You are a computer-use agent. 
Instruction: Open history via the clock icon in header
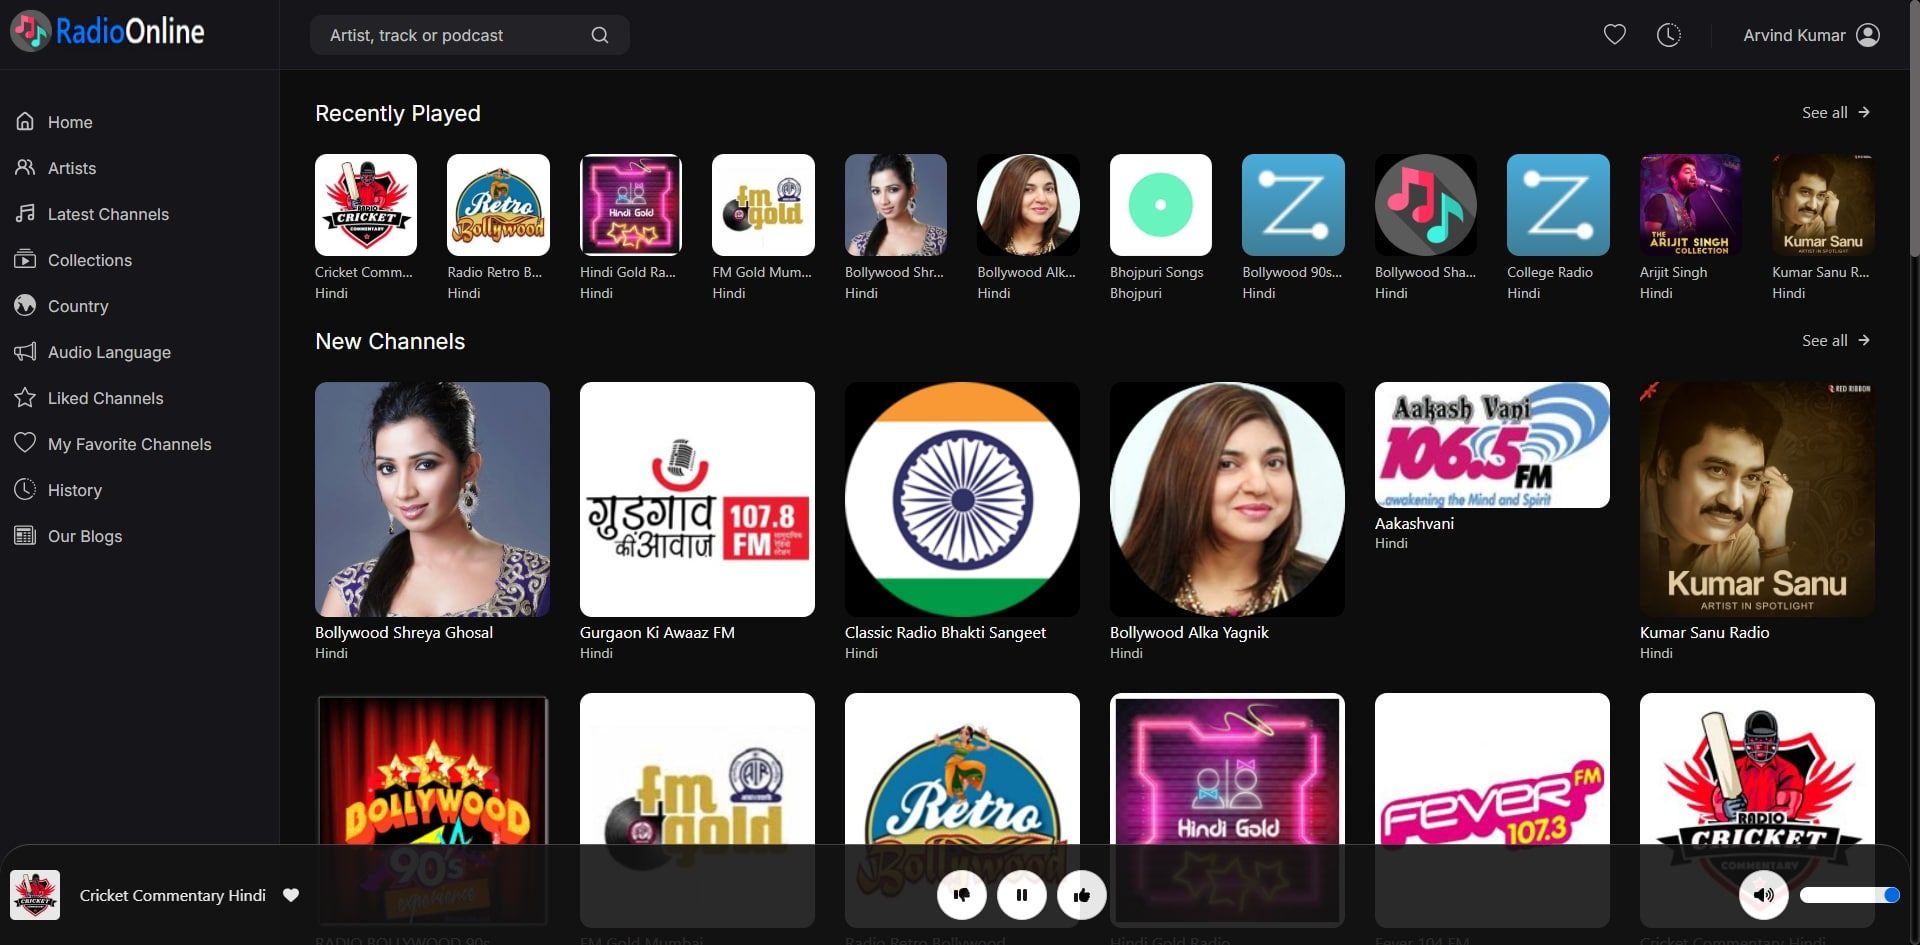[1669, 35]
